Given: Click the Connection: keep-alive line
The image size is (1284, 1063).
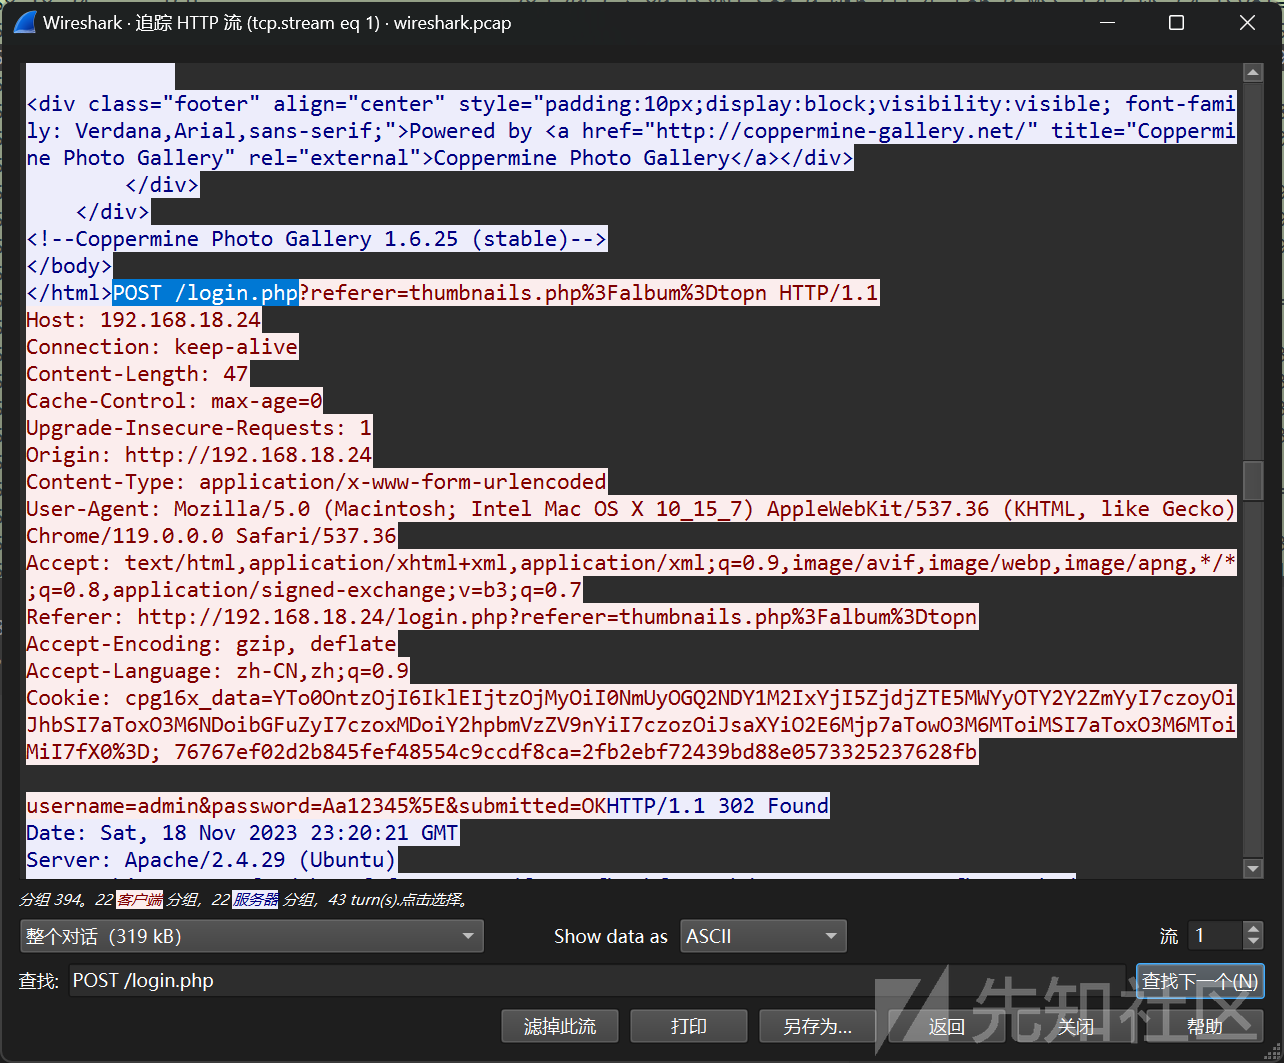Looking at the screenshot, I should click(x=162, y=347).
